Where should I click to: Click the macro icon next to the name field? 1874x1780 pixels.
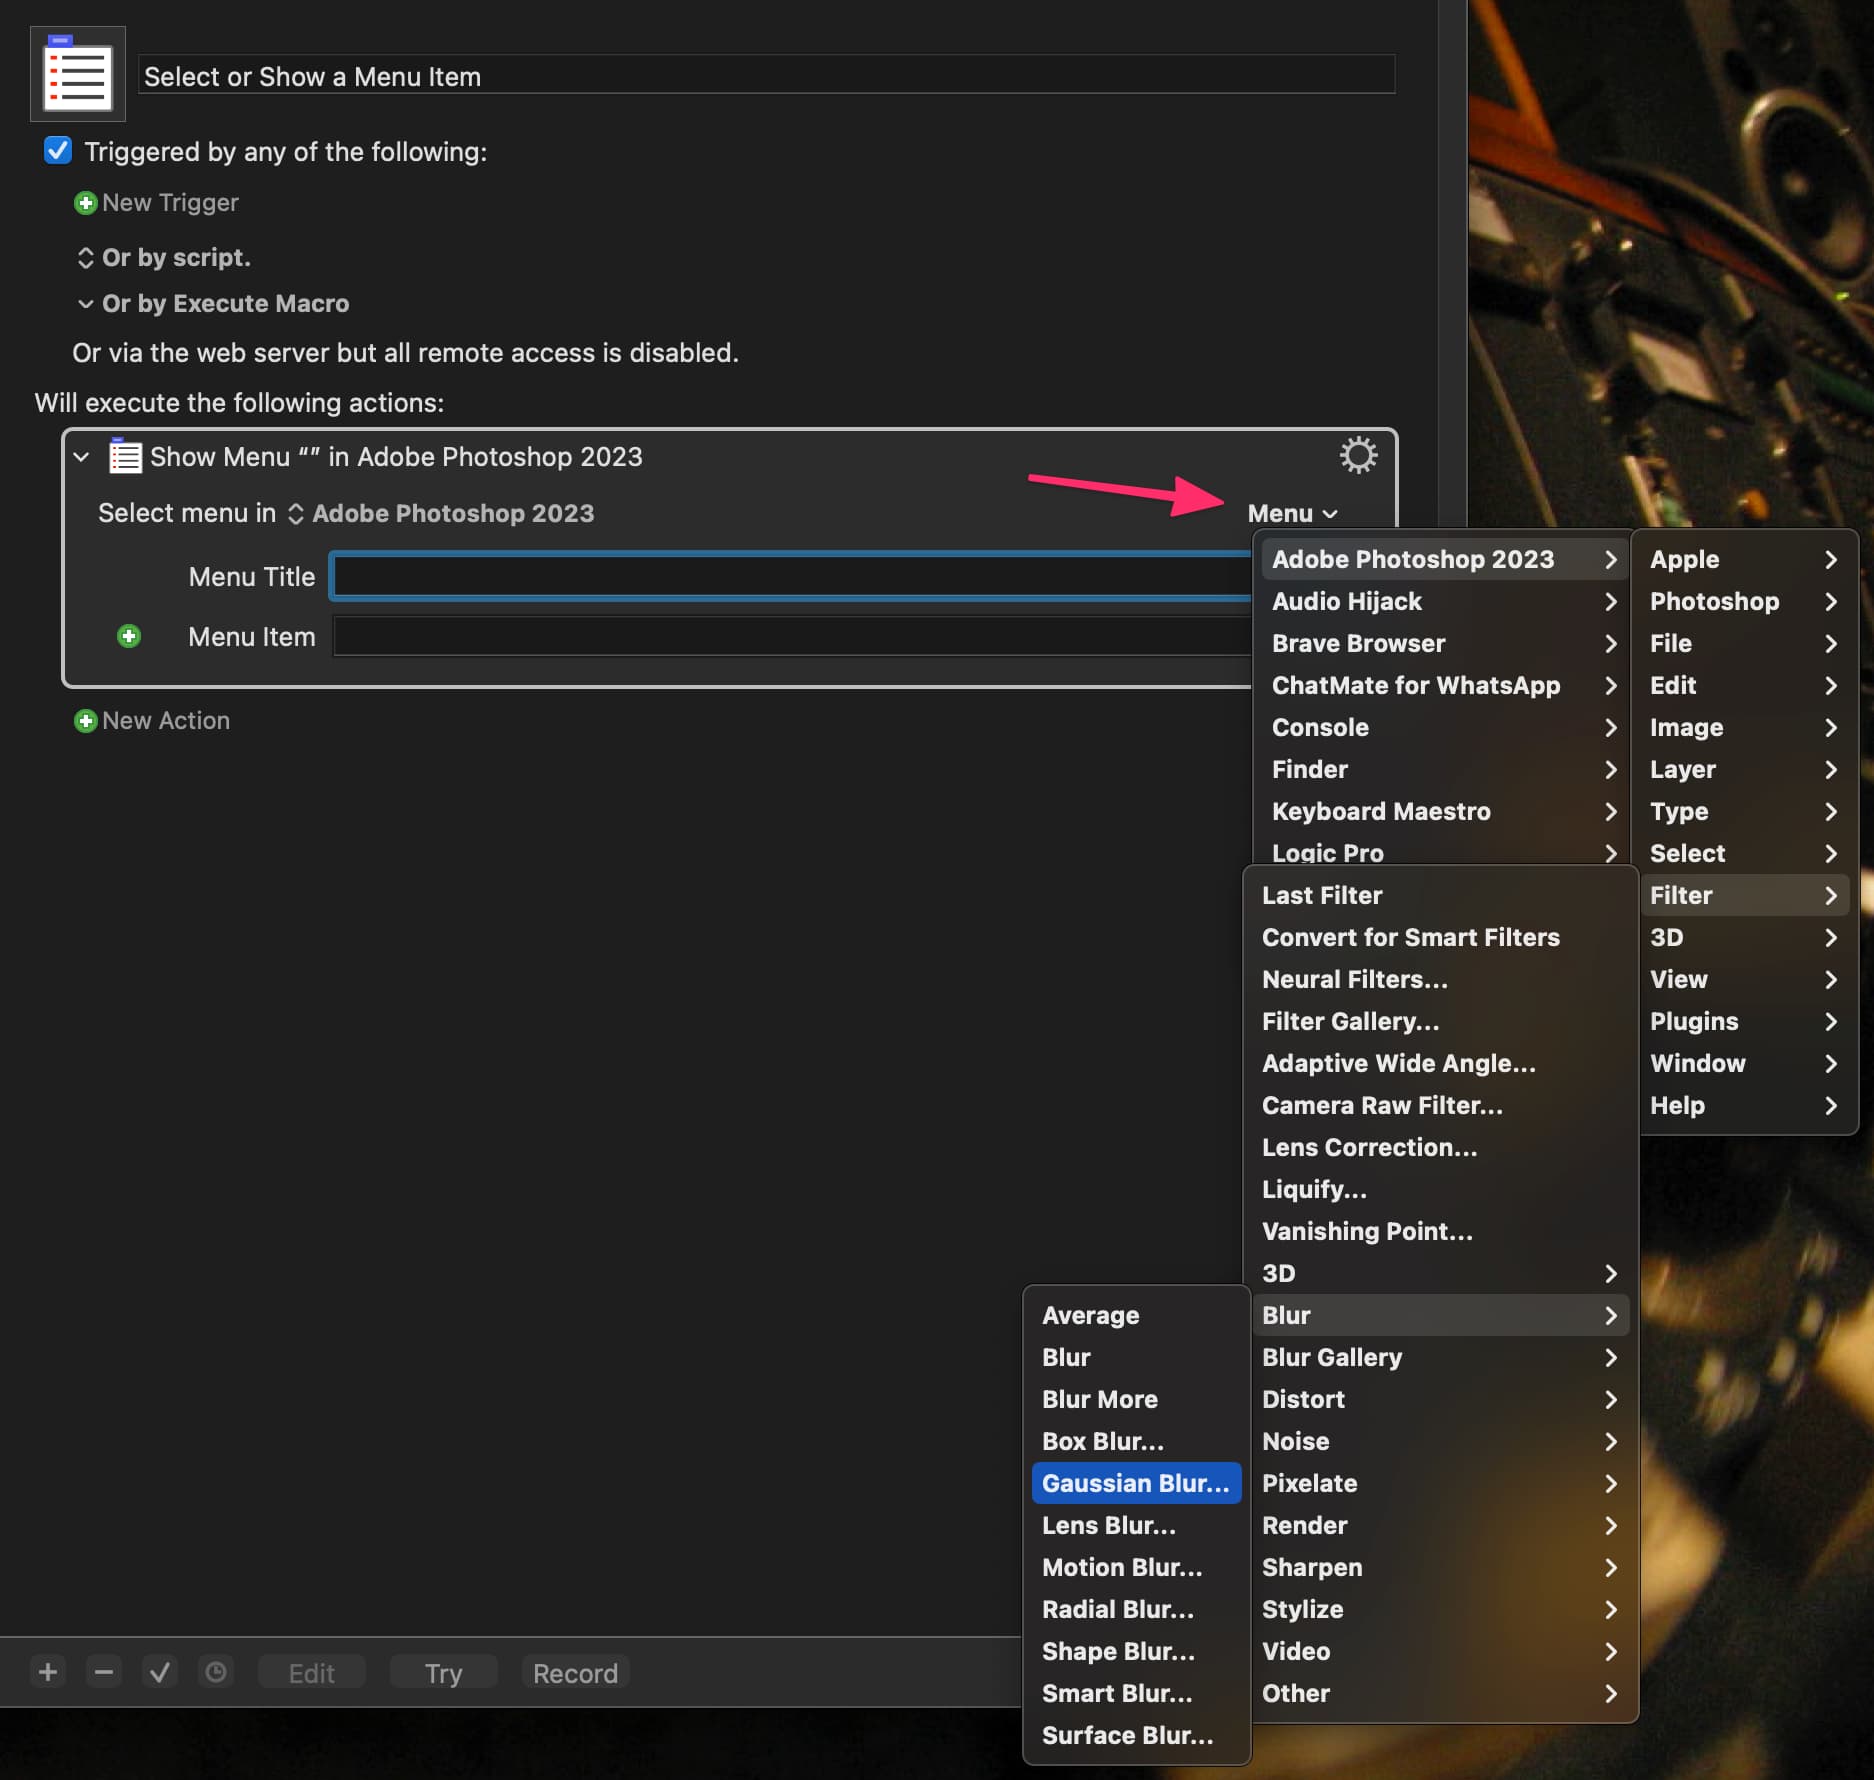[78, 75]
